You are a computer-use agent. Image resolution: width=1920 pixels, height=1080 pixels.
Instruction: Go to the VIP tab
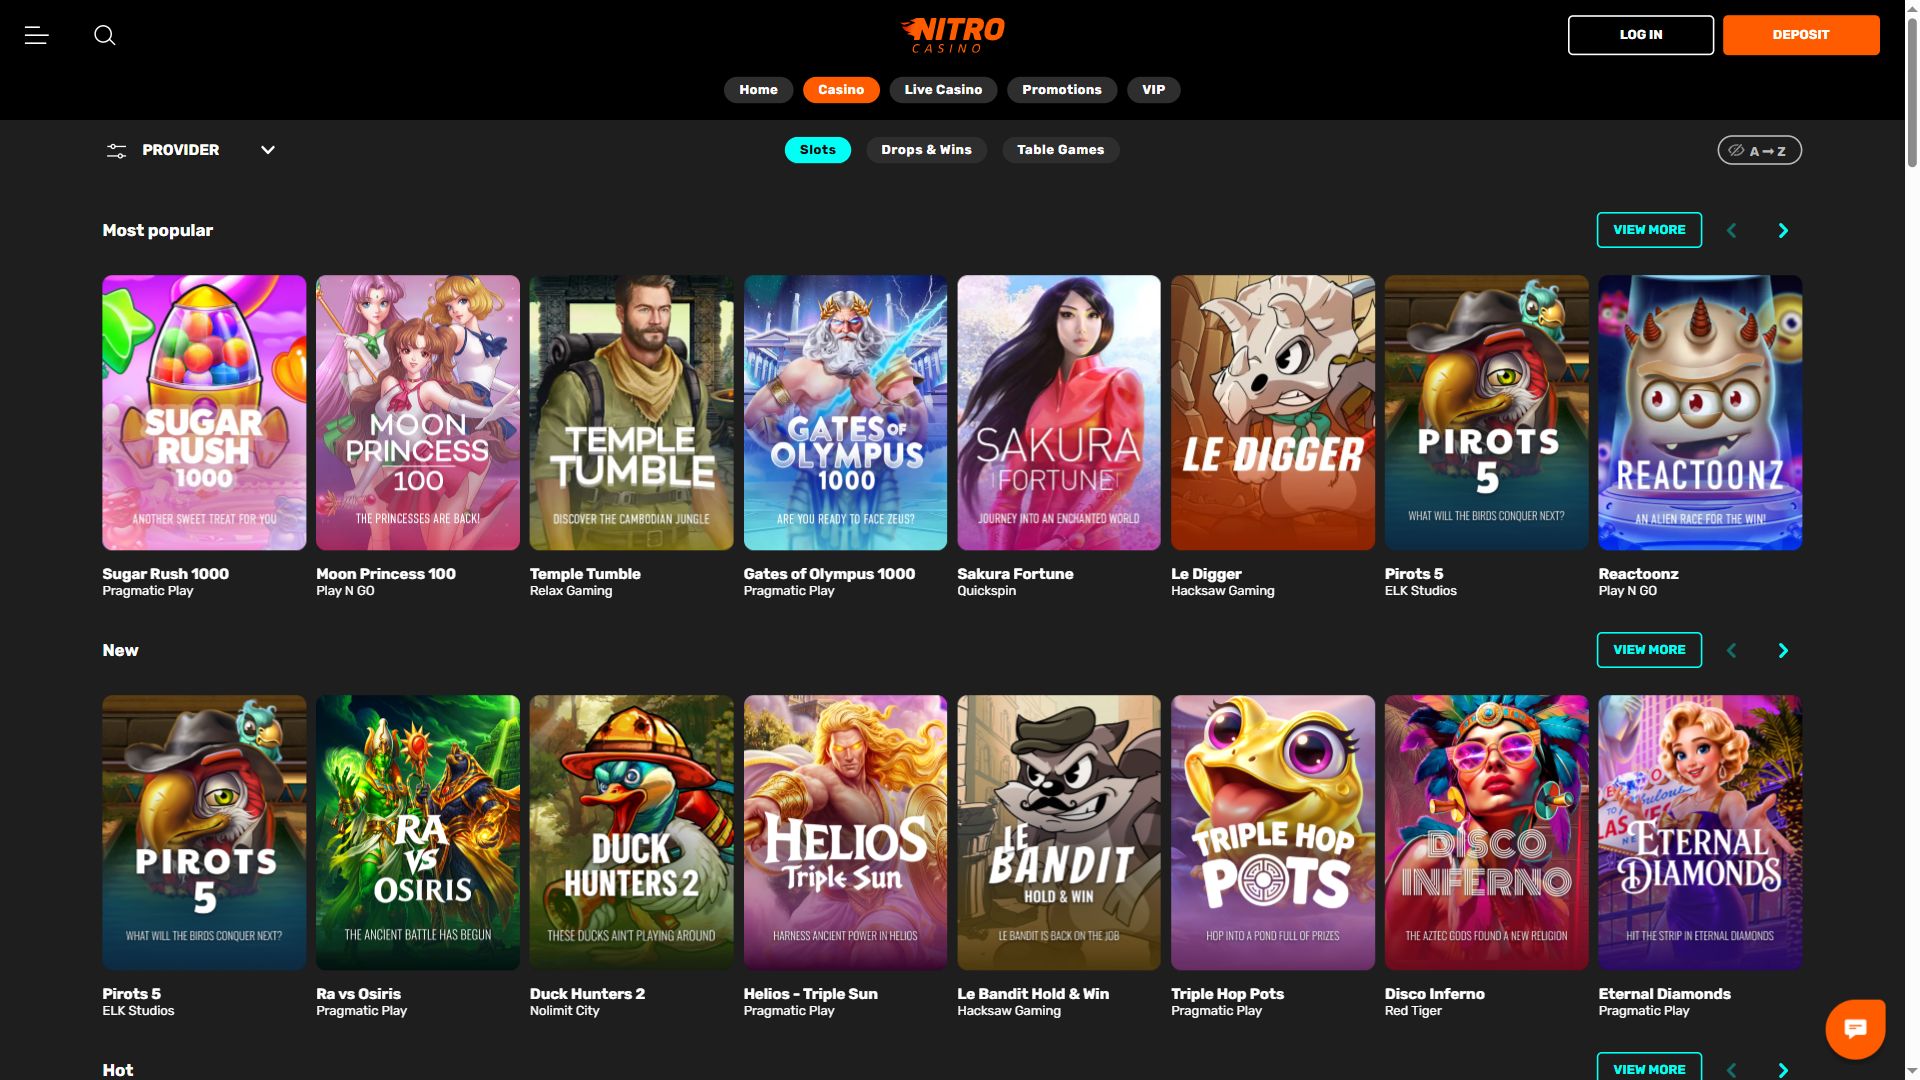click(1153, 90)
